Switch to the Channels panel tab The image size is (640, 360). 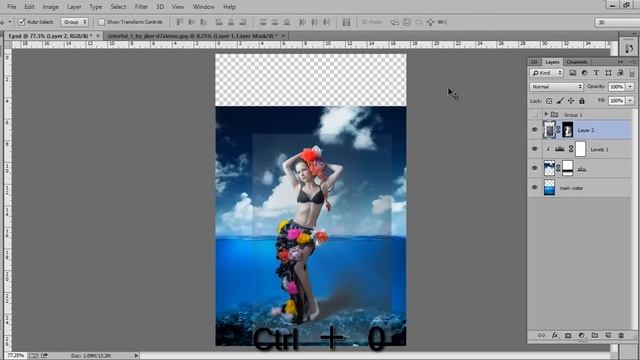(x=577, y=62)
